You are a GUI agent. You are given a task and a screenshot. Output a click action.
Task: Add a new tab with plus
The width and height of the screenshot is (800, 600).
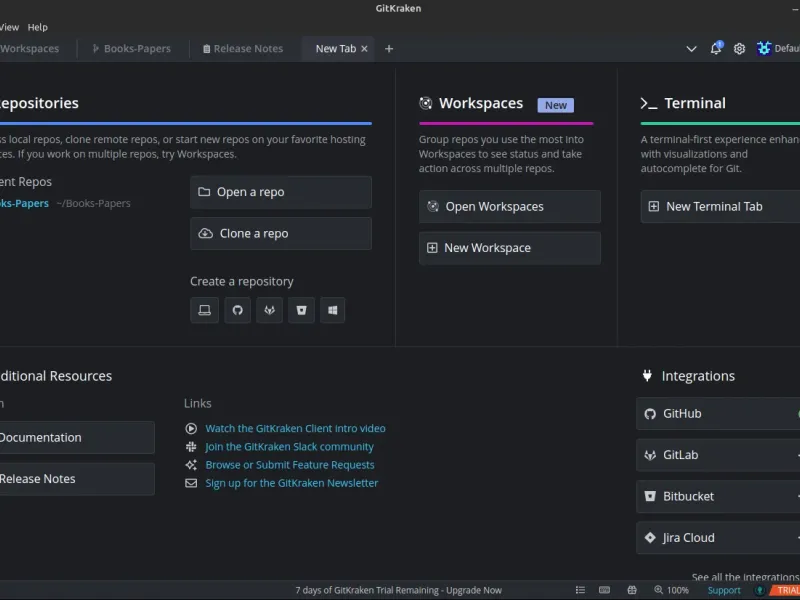pos(389,48)
